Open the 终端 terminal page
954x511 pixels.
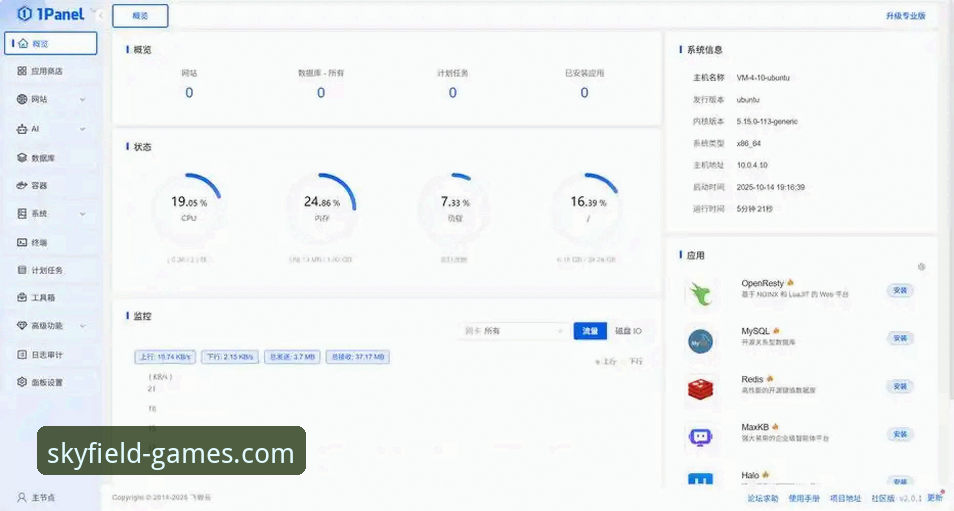(39, 242)
